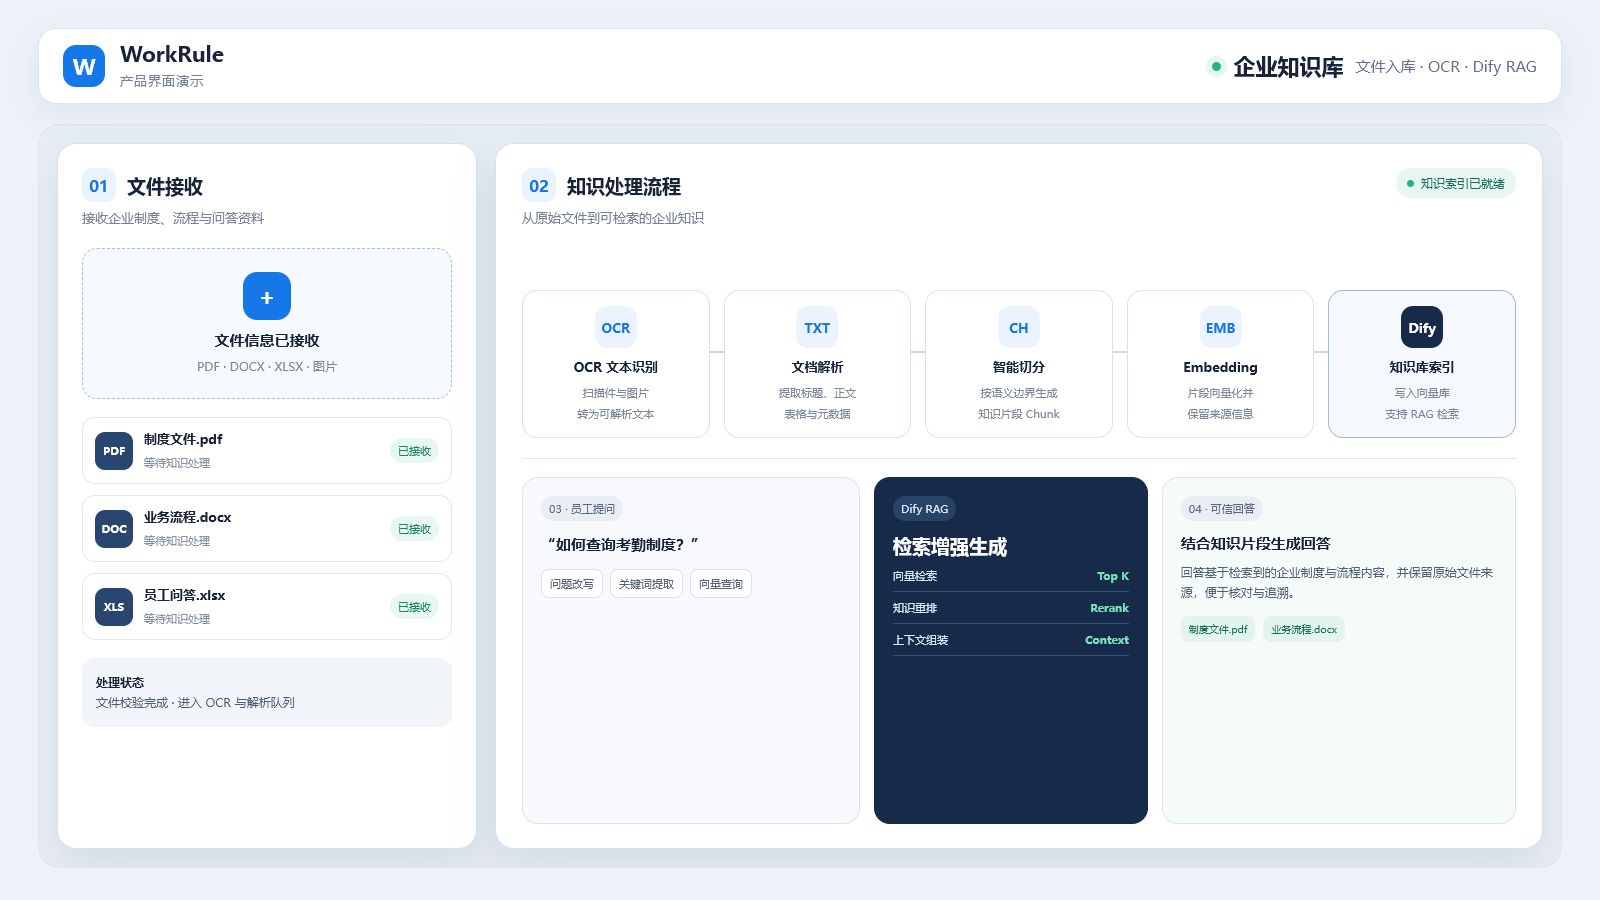This screenshot has width=1600, height=900.
Task: Click the green dot beside 企业知识库
Action: point(1216,67)
